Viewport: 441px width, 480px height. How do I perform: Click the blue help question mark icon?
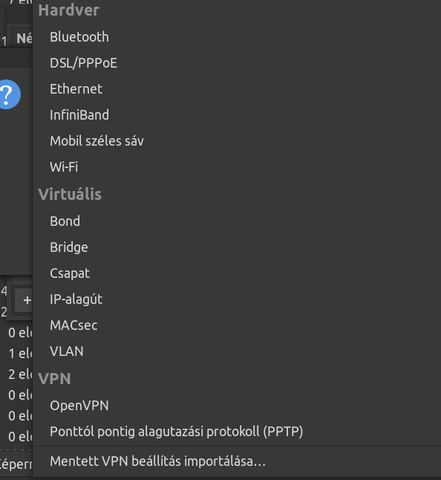tap(9, 94)
